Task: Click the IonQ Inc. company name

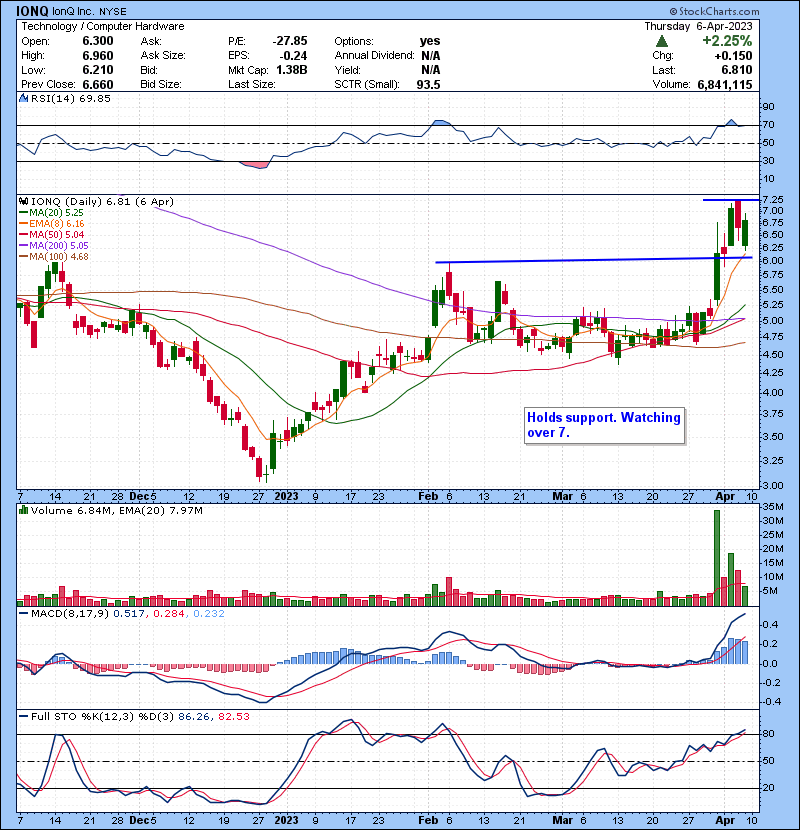Action: (x=74, y=12)
